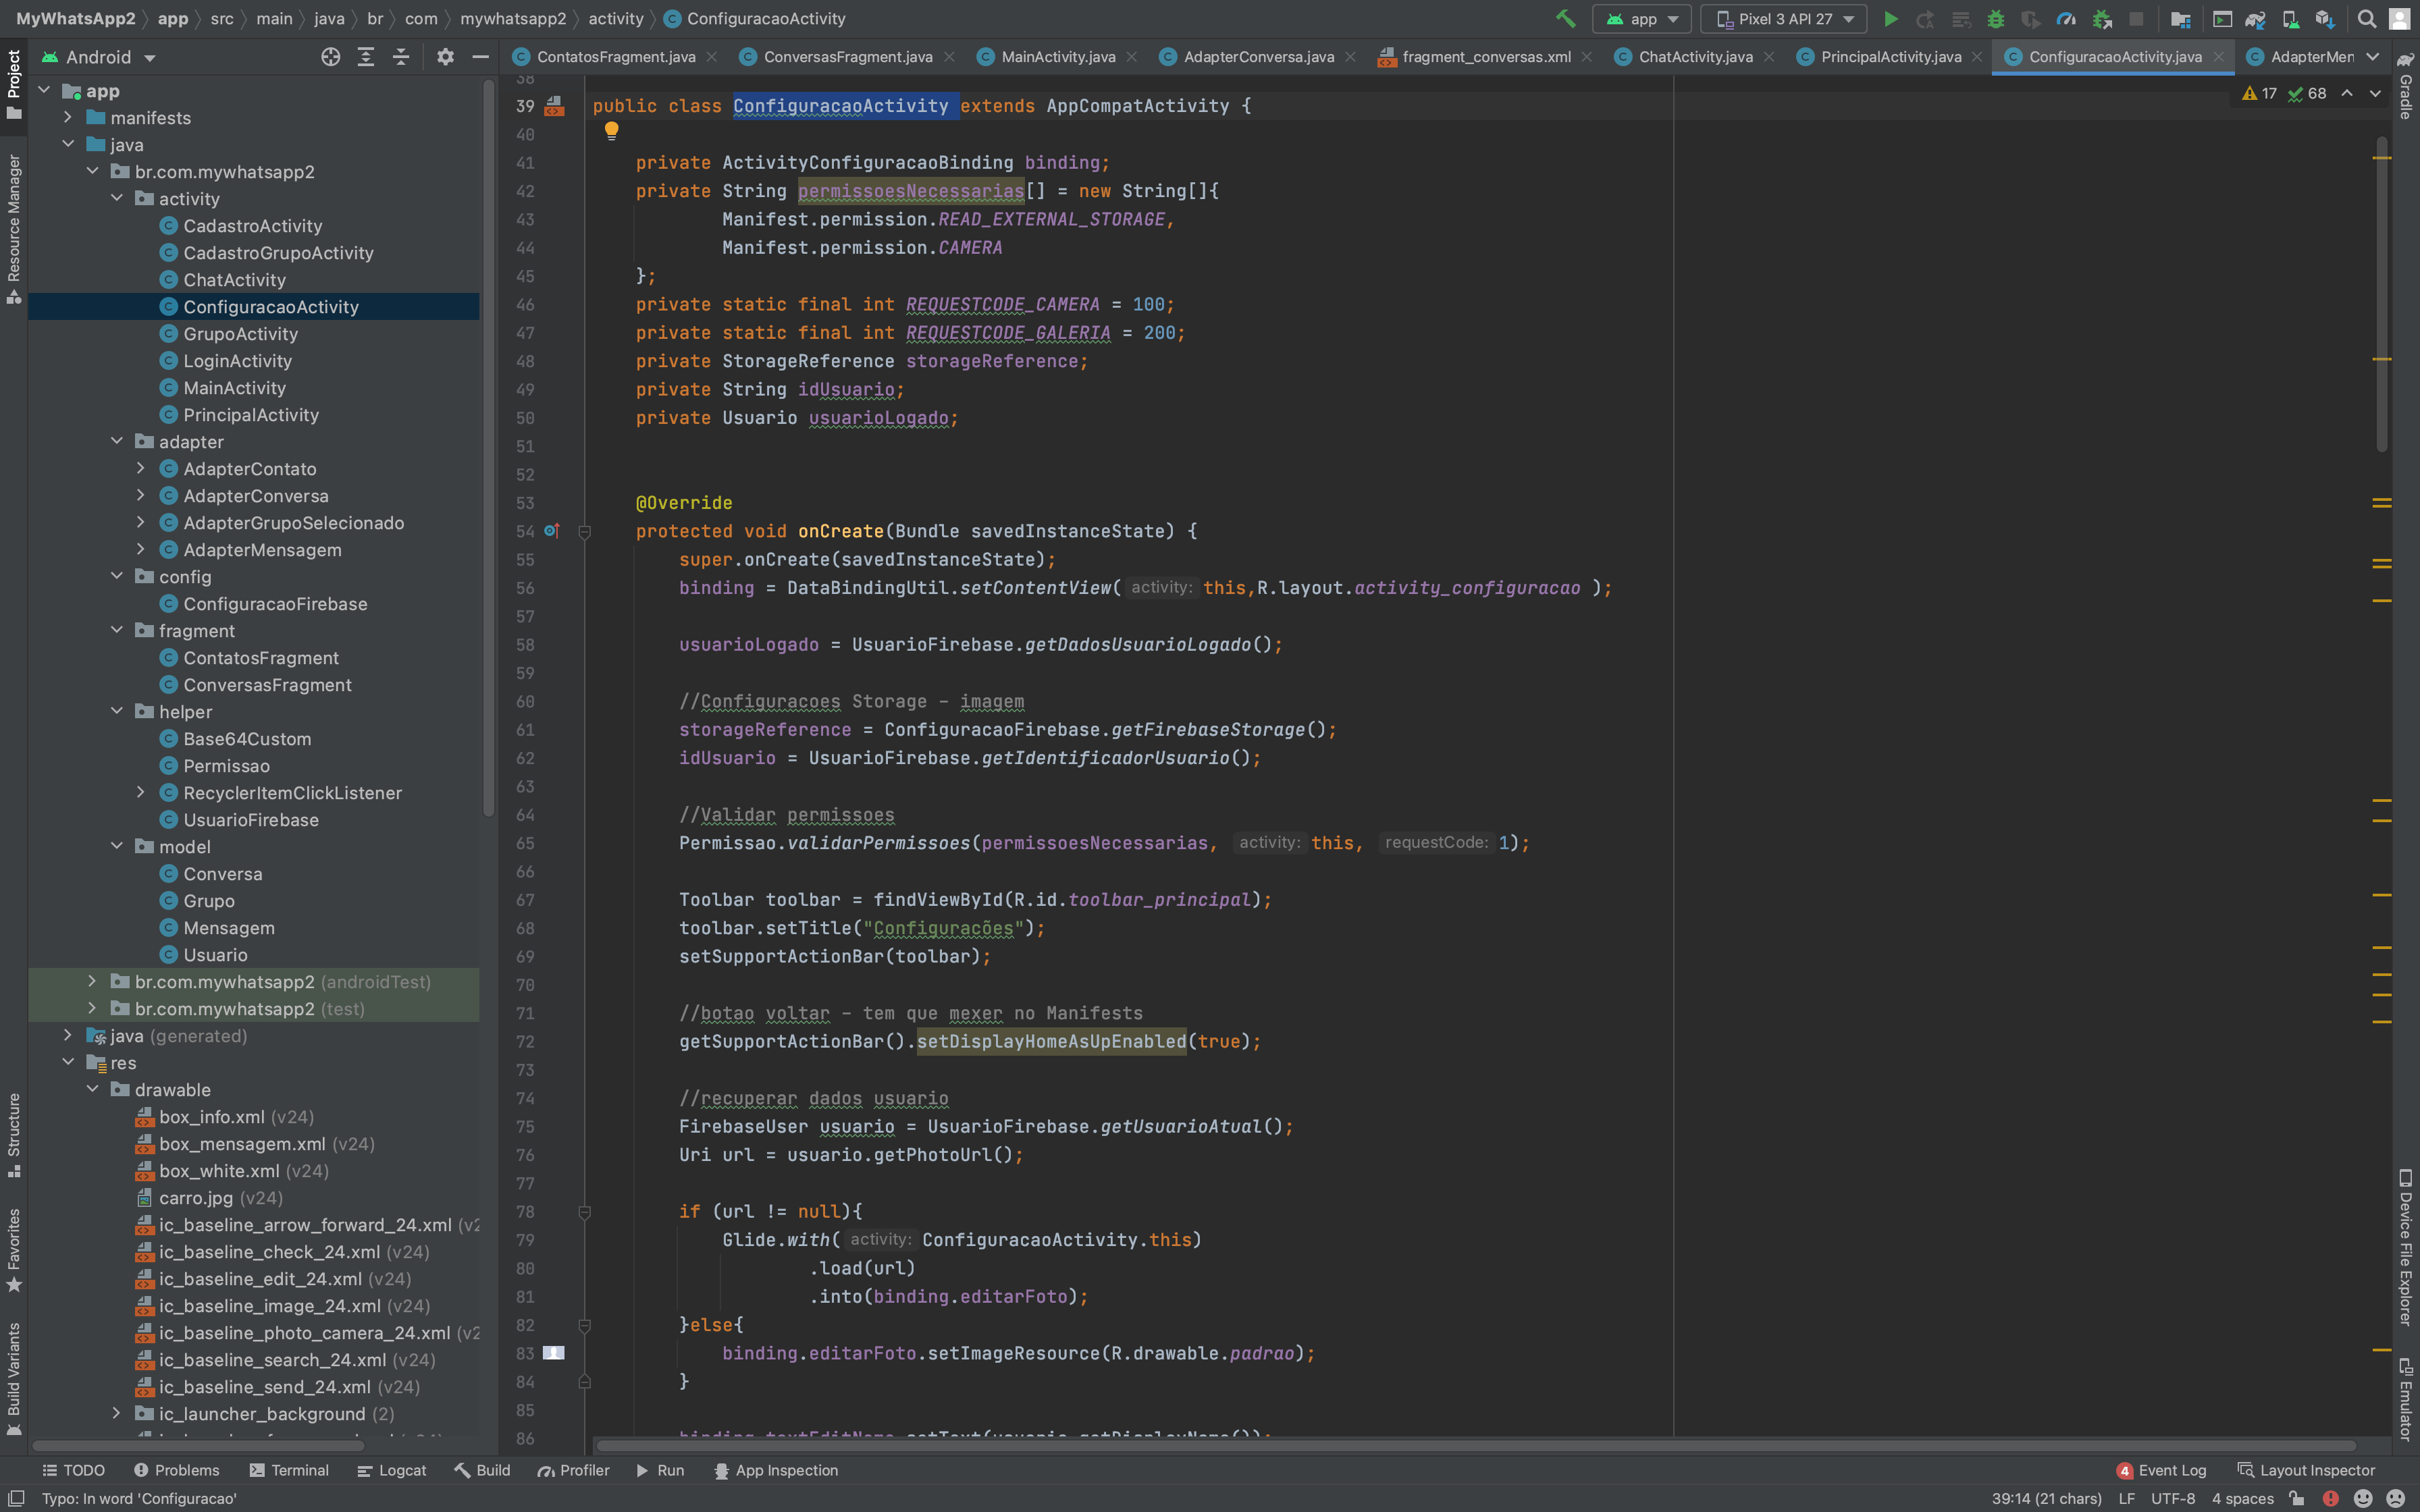The height and width of the screenshot is (1512, 2420).
Task: Open the Pixel 3 API 27 device dropdown
Action: 1783,19
